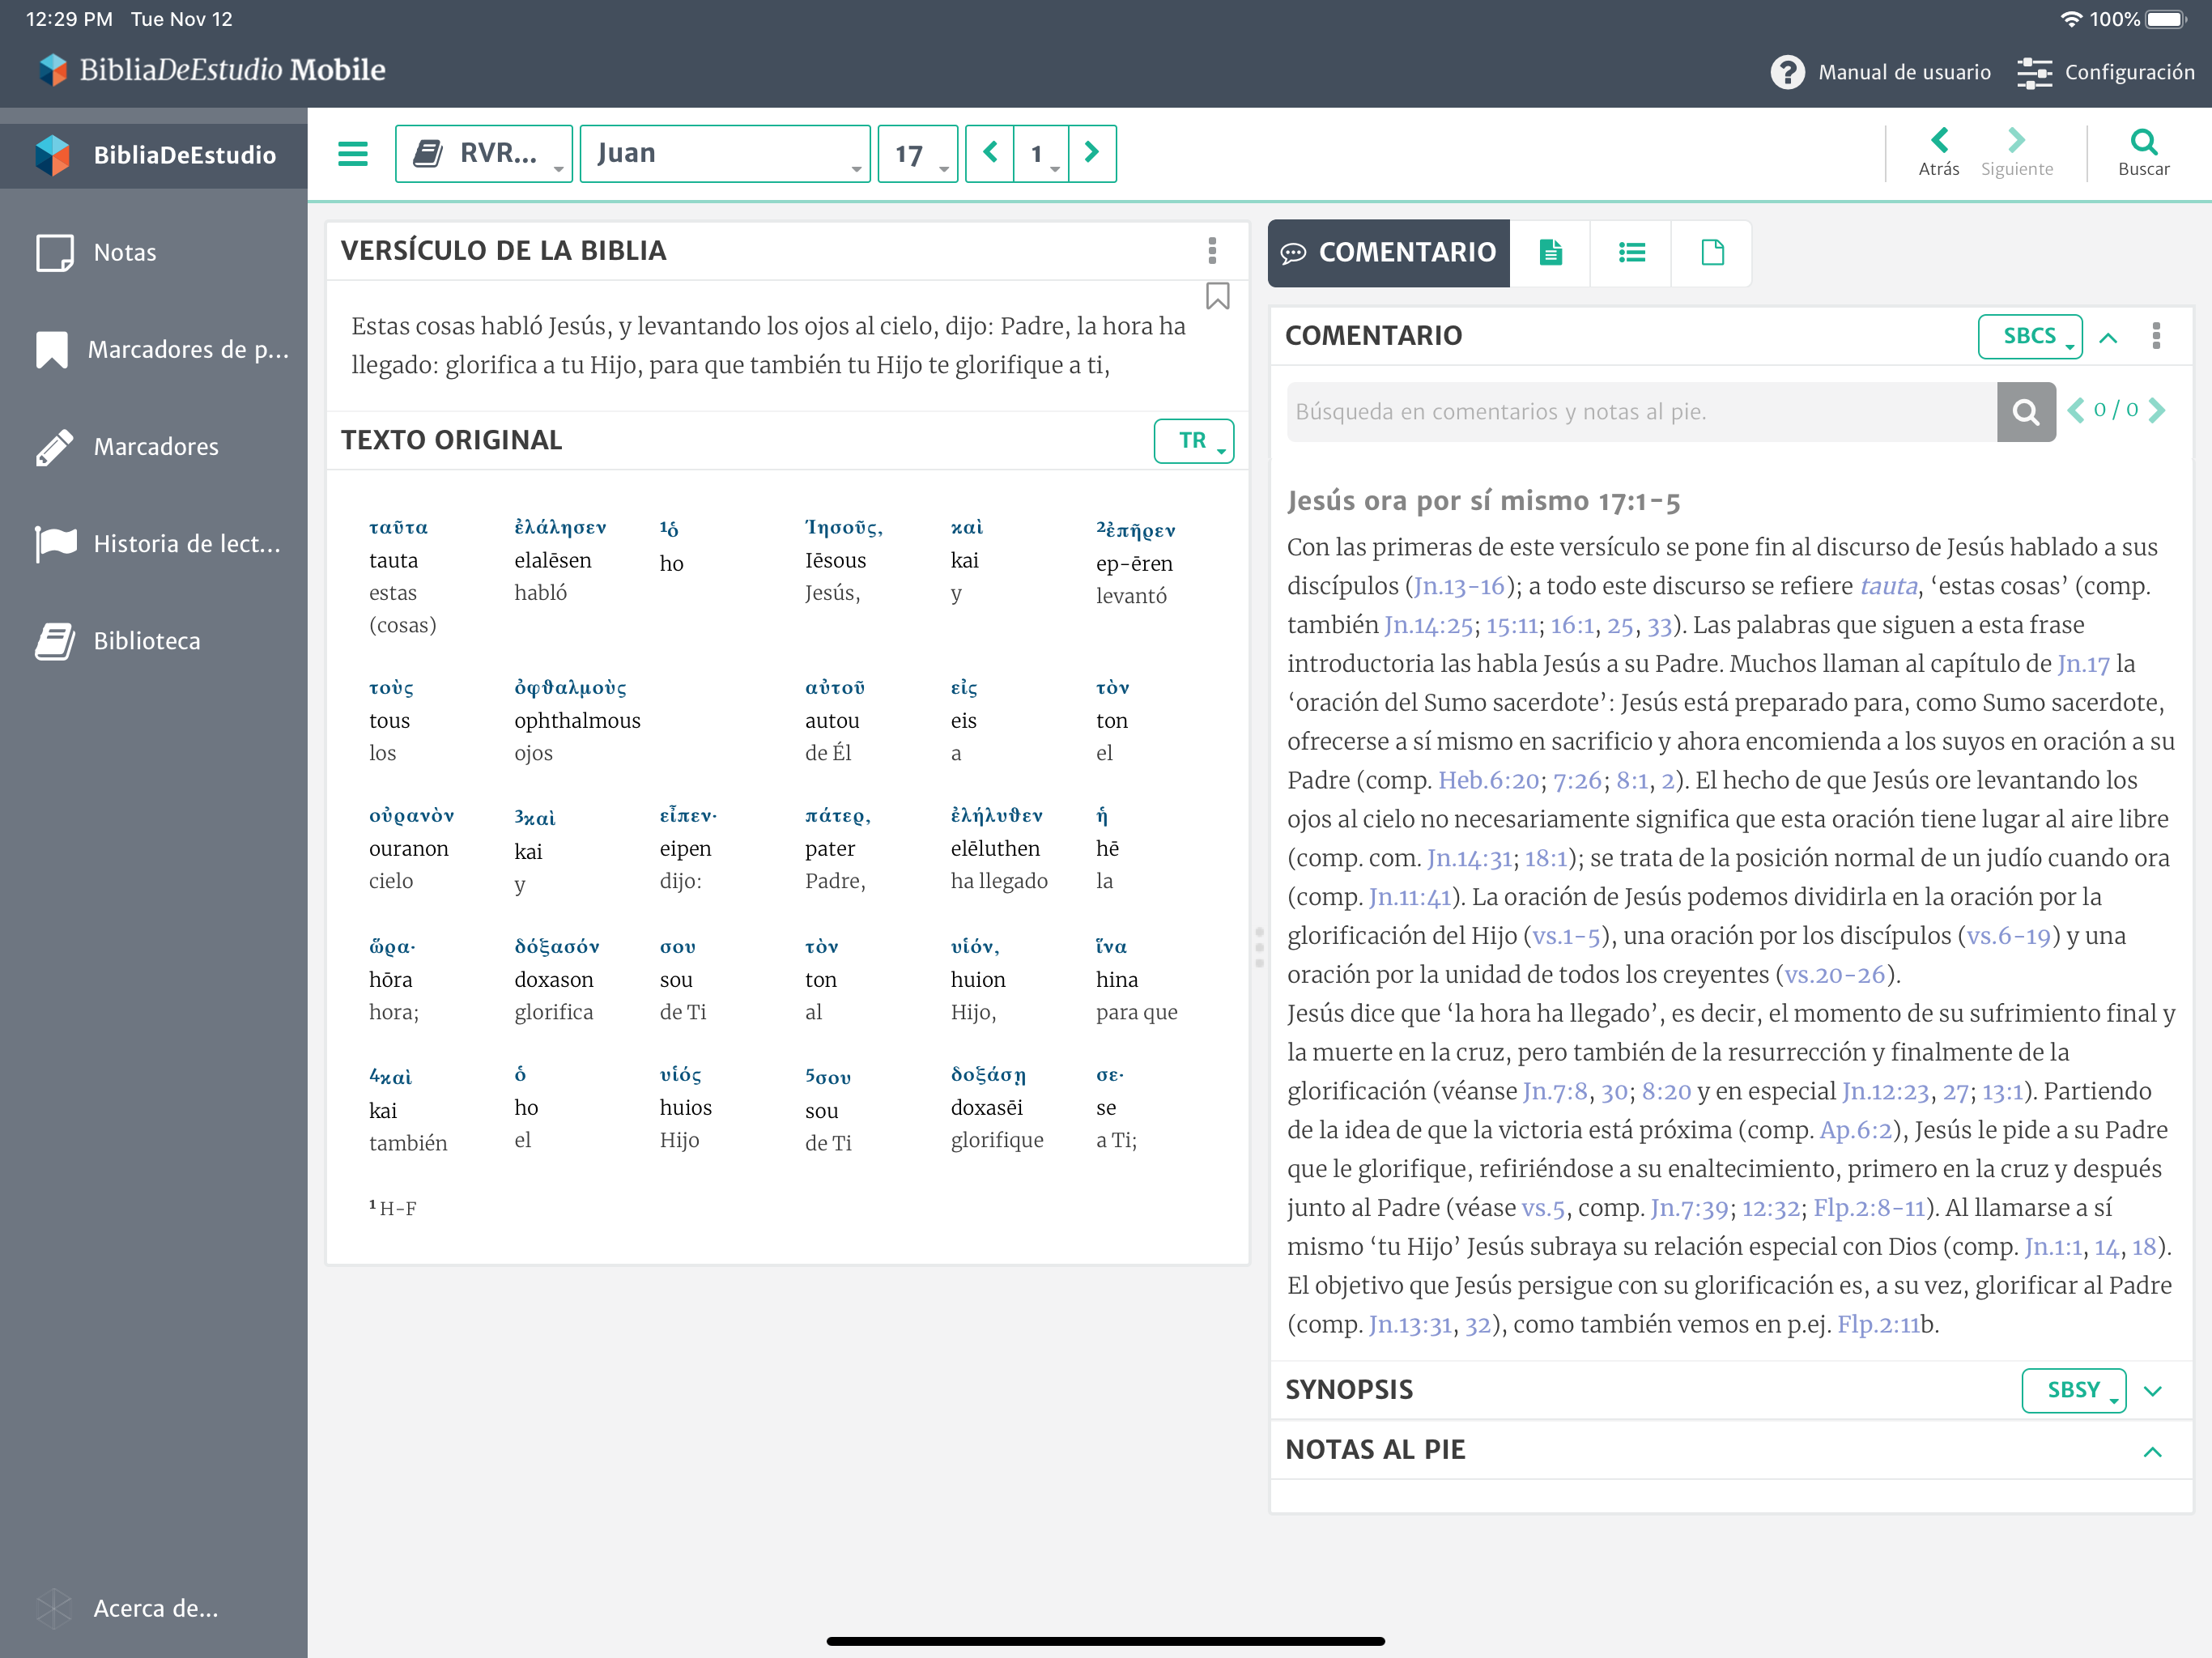This screenshot has height=1658, width=2212.
Task: Go to next search result chevron
Action: 2157,410
